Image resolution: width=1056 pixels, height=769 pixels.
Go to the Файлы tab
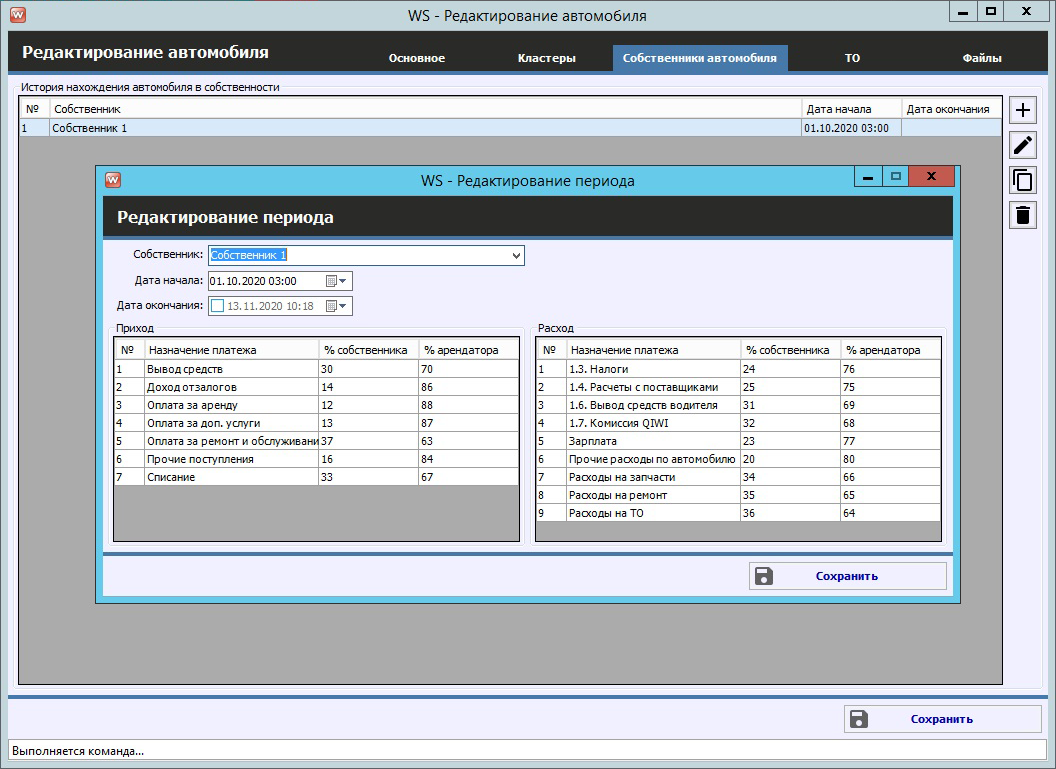pos(981,58)
